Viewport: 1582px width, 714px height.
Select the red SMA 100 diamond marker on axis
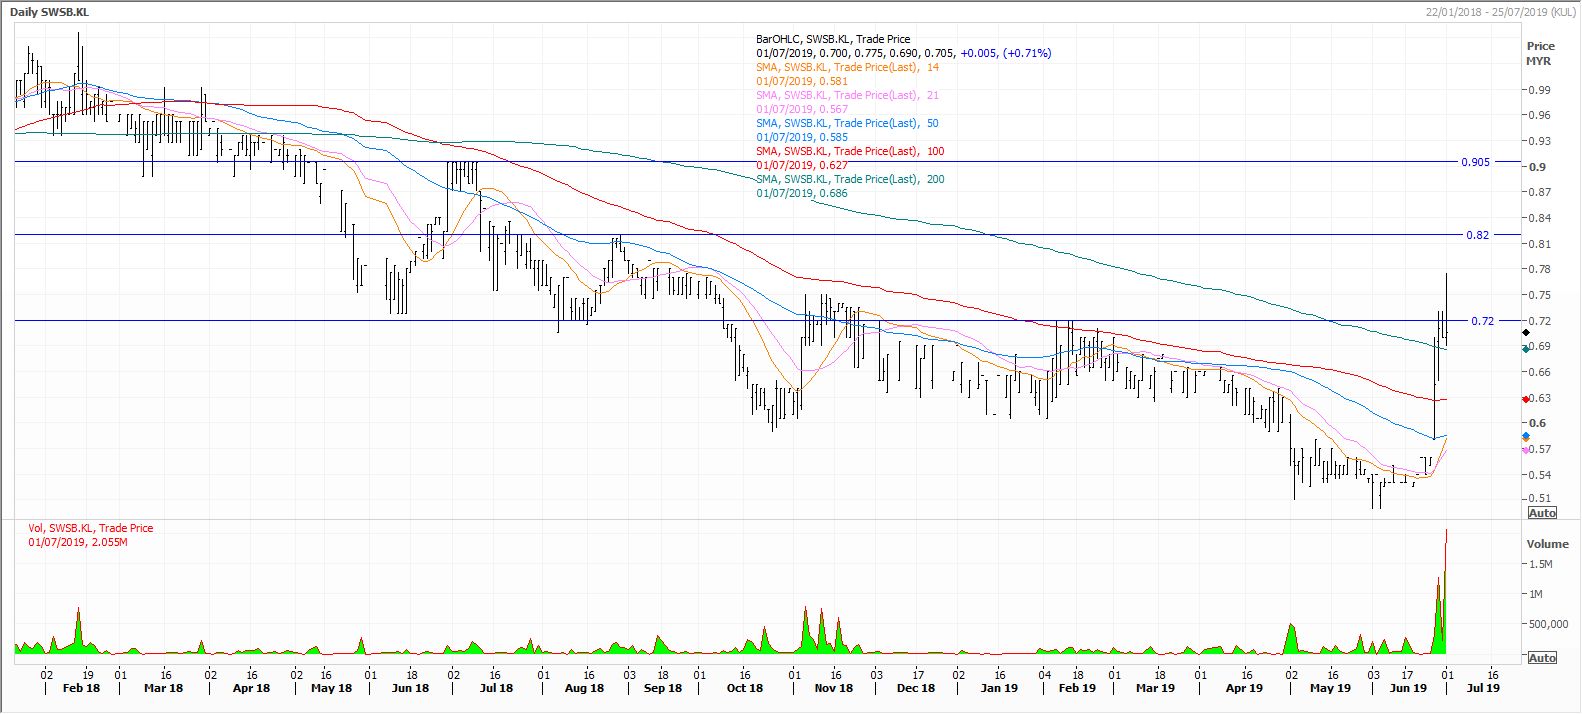[x=1525, y=398]
